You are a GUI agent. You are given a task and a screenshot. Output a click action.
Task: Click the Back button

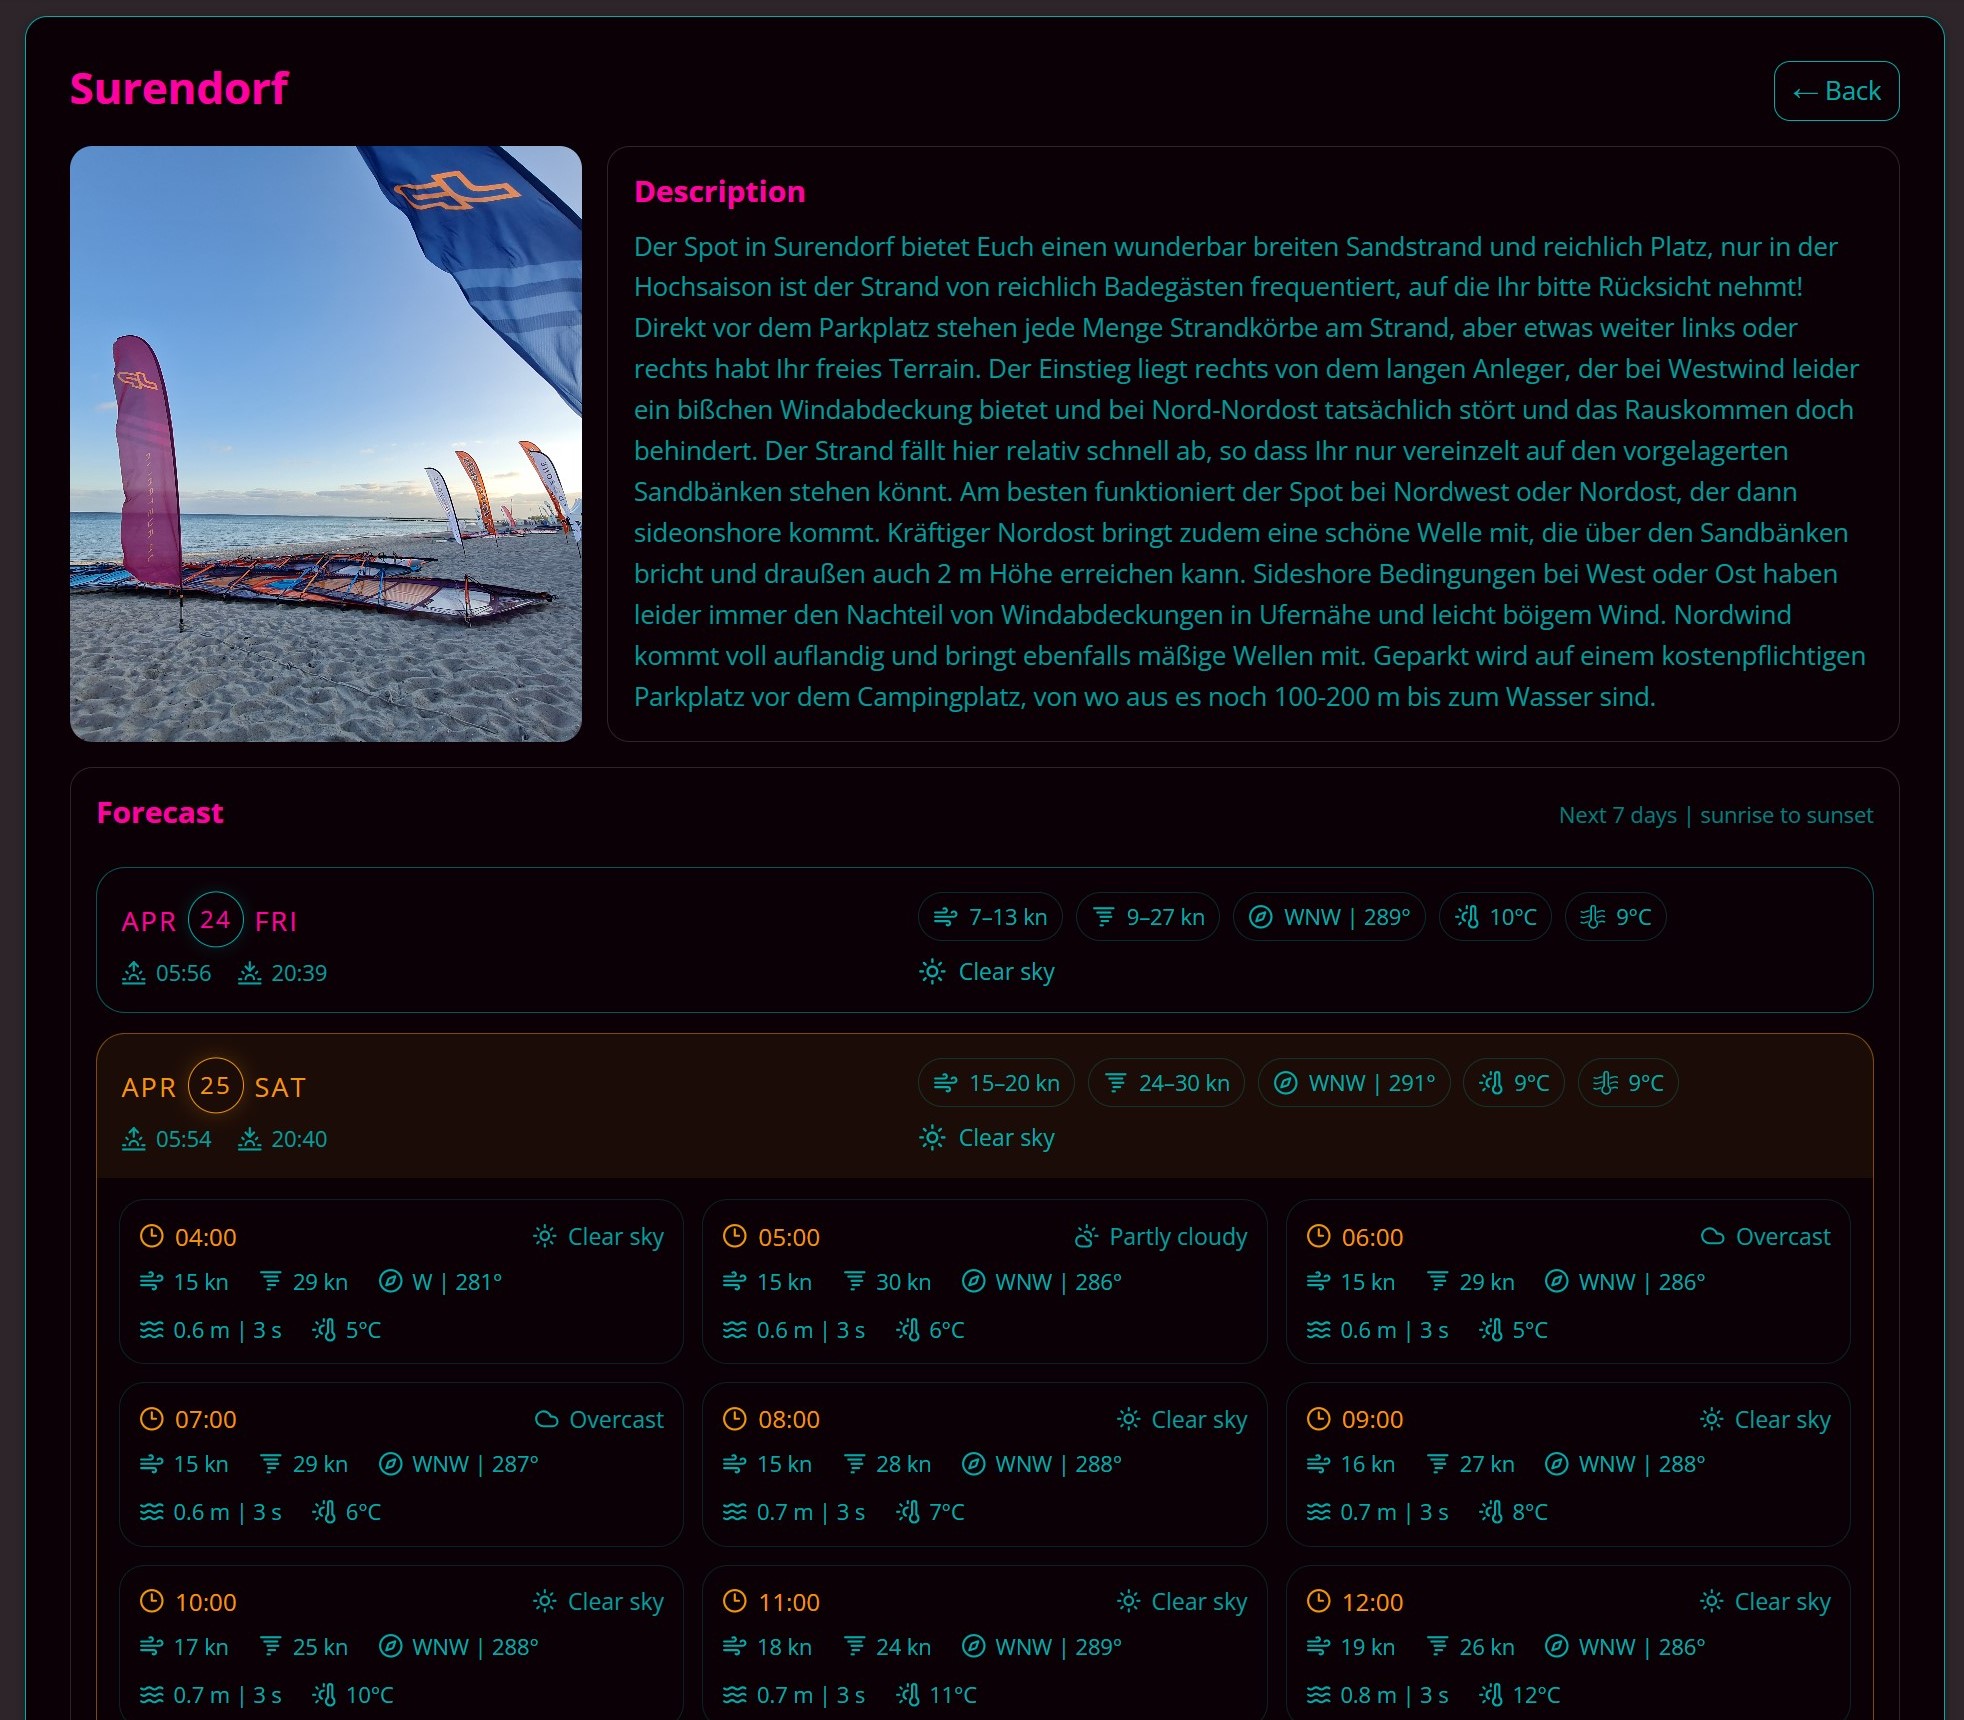pyautogui.click(x=1836, y=91)
